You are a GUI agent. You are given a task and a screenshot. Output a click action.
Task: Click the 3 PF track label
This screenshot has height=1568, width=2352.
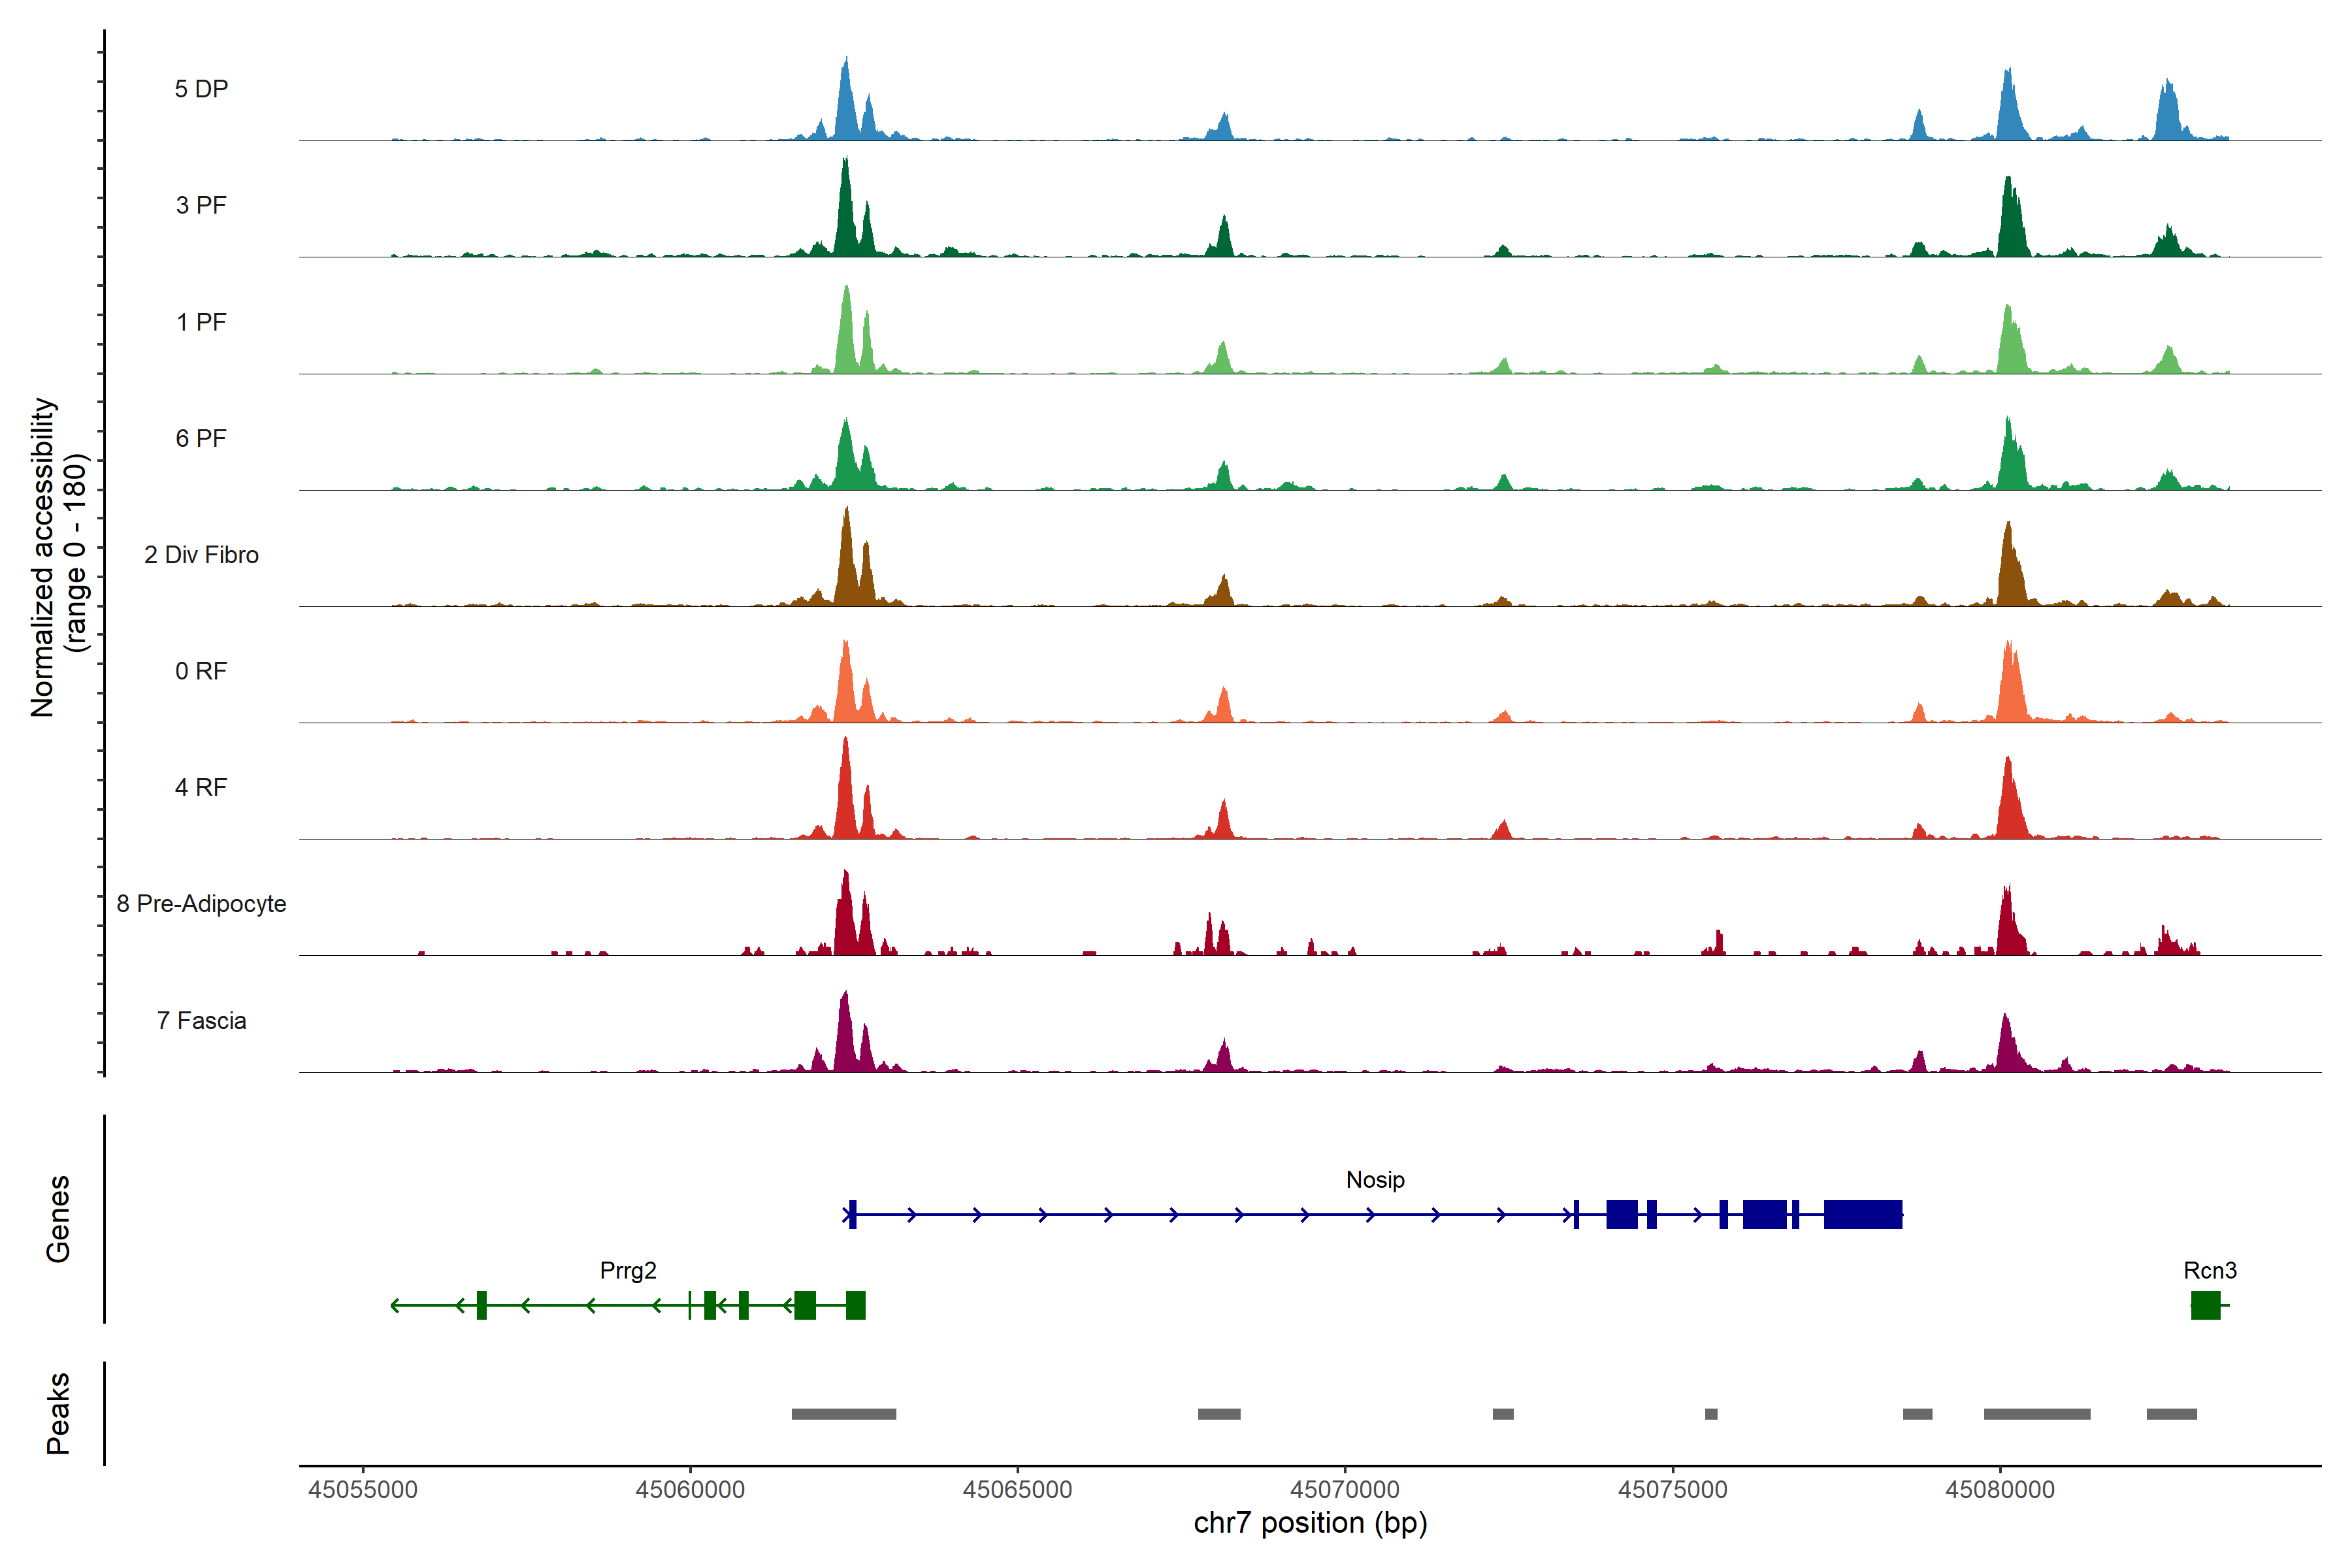point(201,205)
